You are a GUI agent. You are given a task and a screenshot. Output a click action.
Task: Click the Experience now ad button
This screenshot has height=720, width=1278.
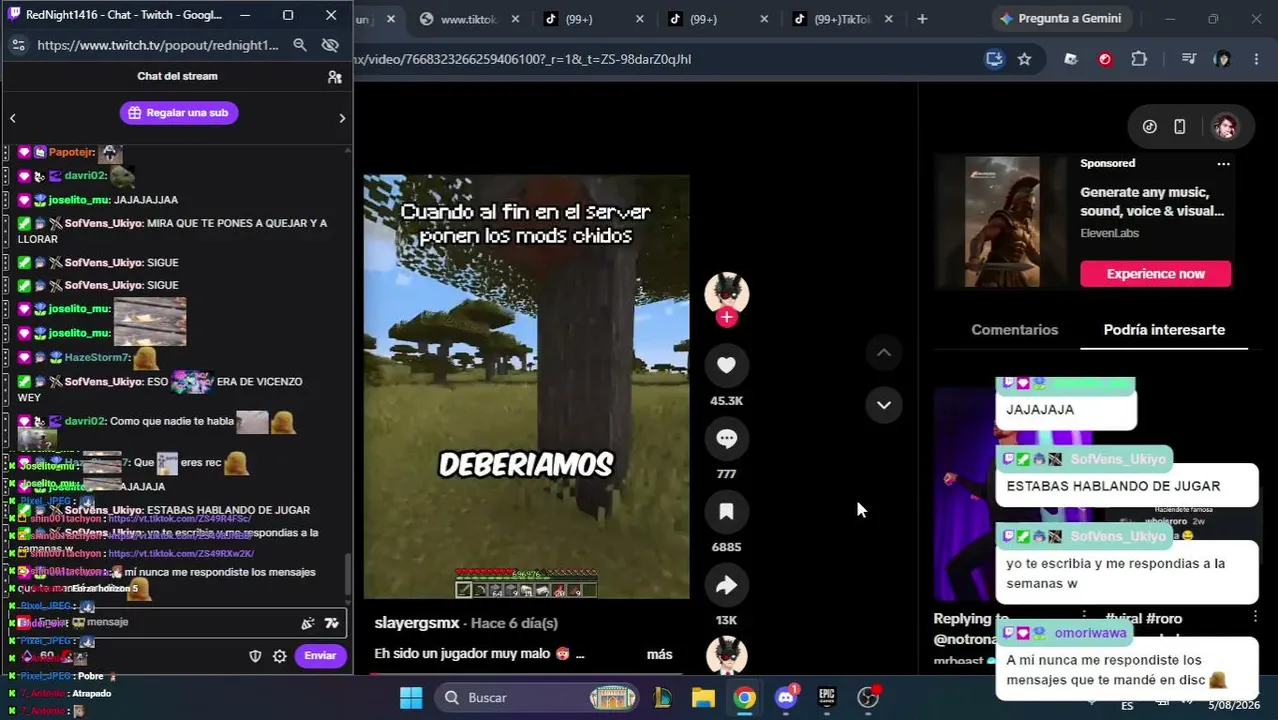pyautogui.click(x=1155, y=274)
